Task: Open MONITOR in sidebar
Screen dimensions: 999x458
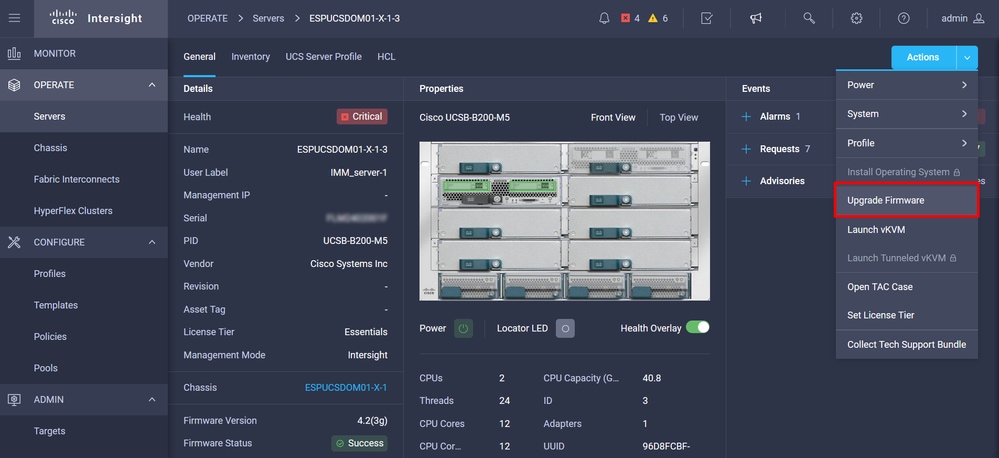Action: (84, 54)
